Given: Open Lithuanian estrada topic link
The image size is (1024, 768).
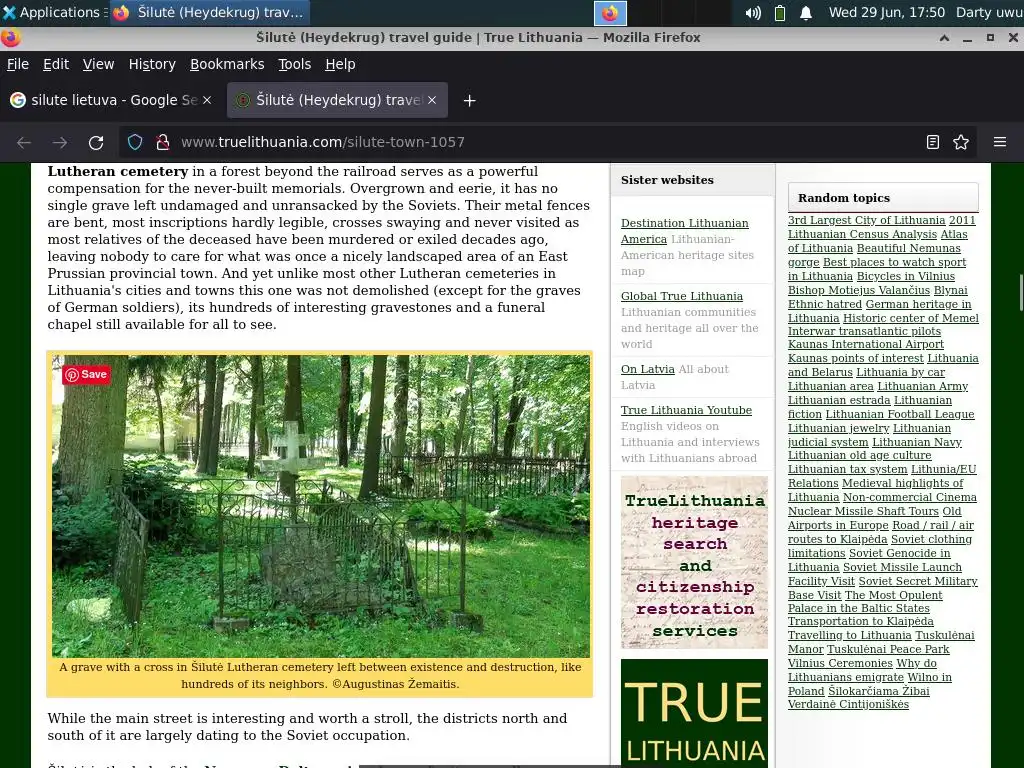Looking at the screenshot, I should 839,400.
